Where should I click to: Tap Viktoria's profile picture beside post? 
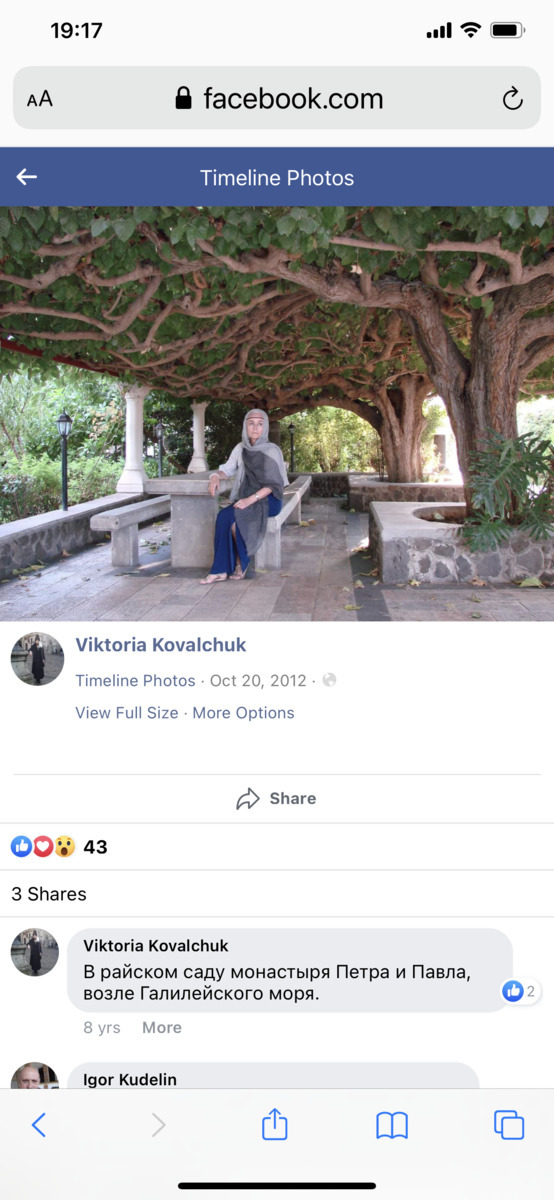(x=37, y=659)
